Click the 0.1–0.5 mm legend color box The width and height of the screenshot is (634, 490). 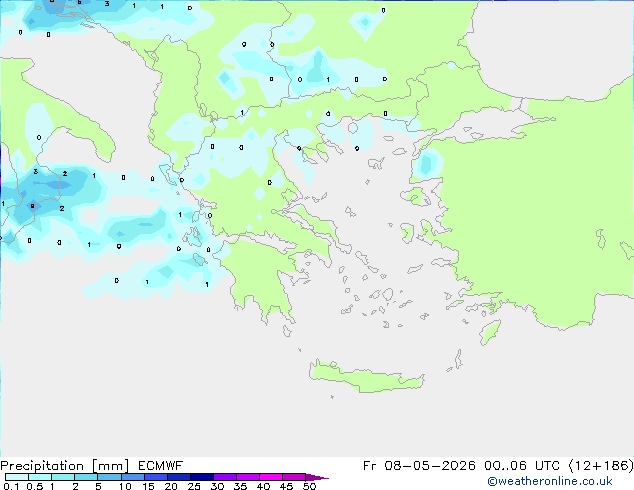click(x=17, y=477)
